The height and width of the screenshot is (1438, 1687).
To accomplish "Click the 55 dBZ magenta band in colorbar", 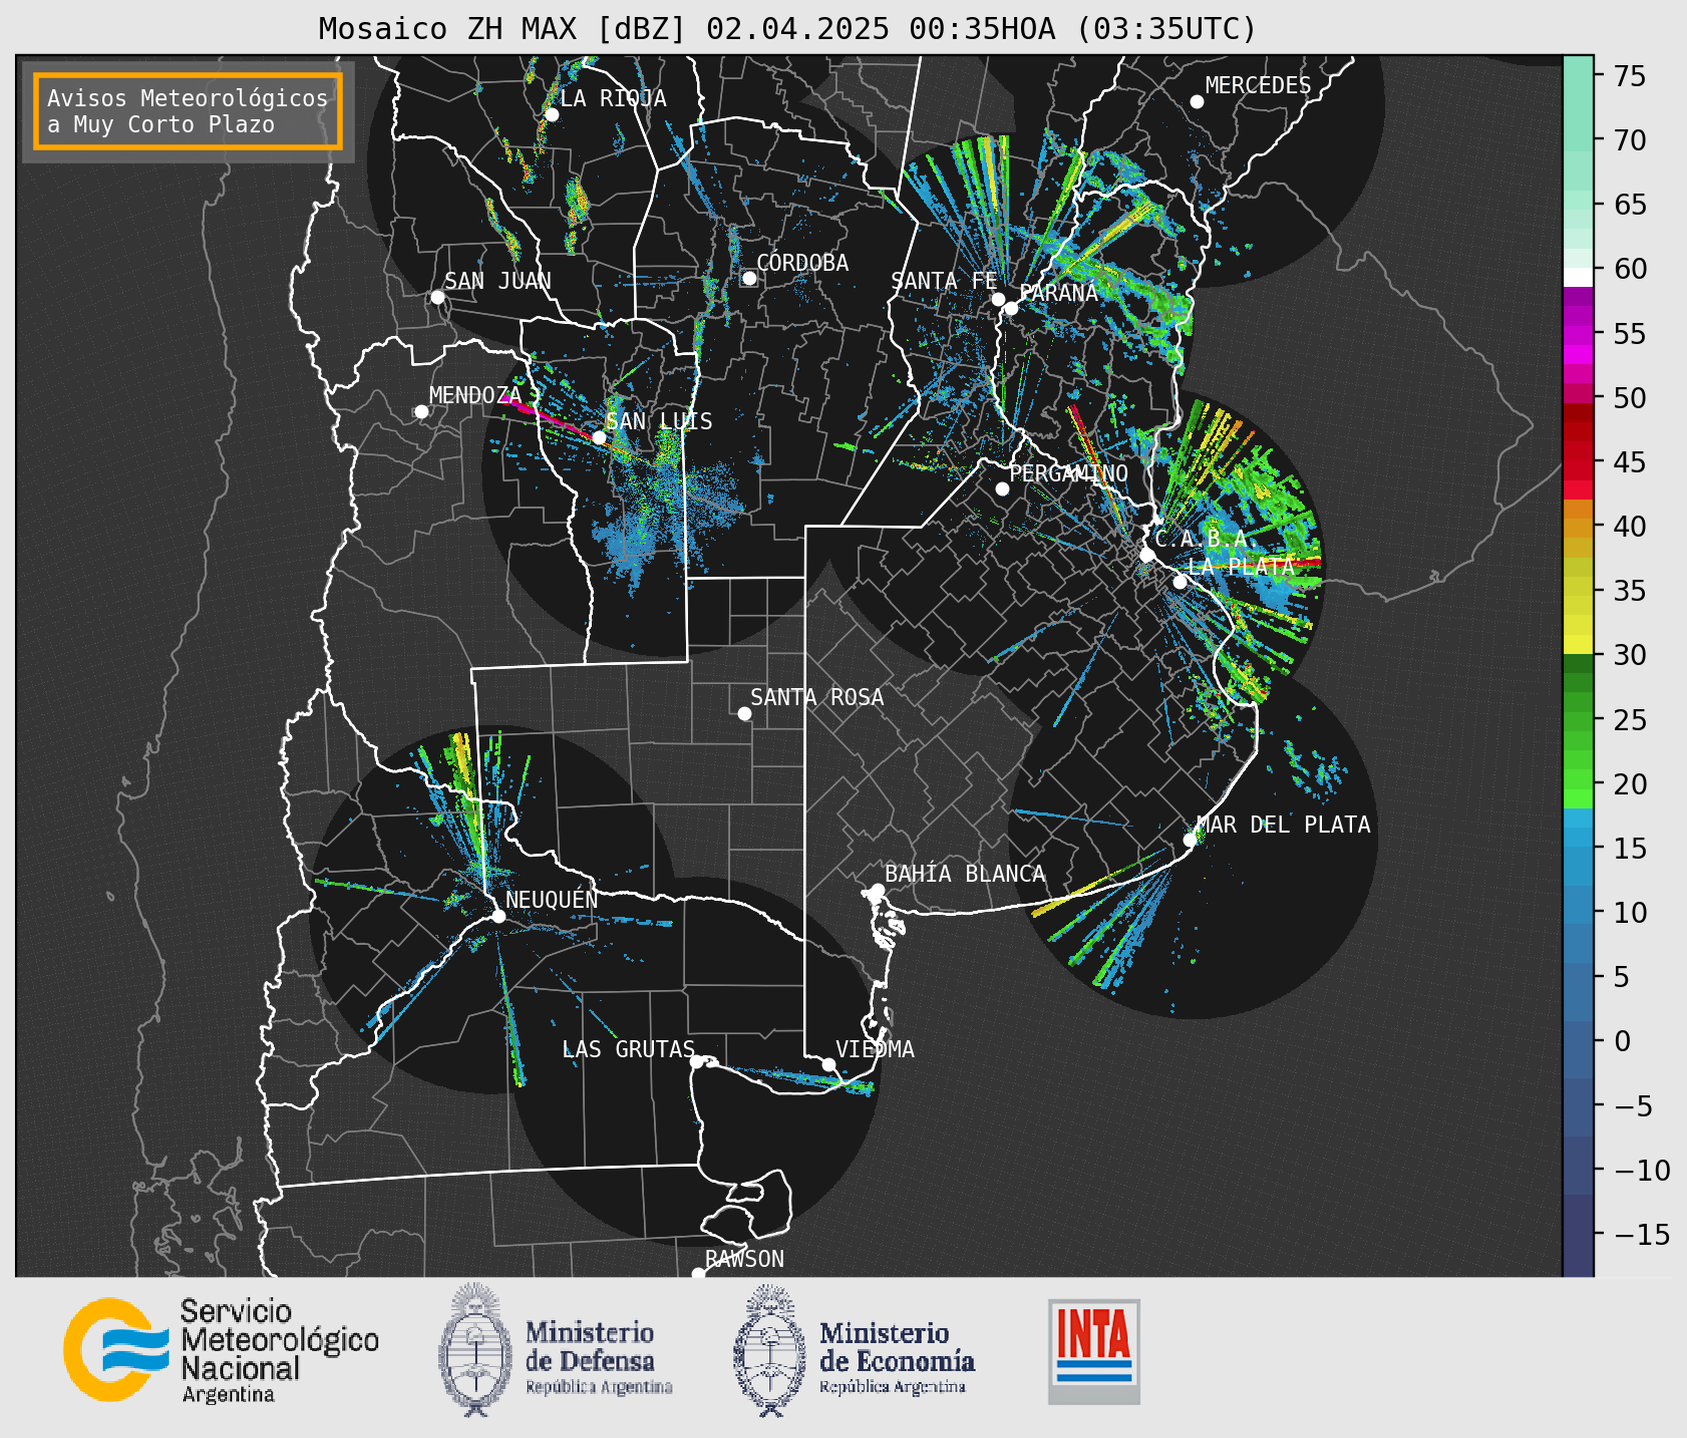I will [1578, 334].
